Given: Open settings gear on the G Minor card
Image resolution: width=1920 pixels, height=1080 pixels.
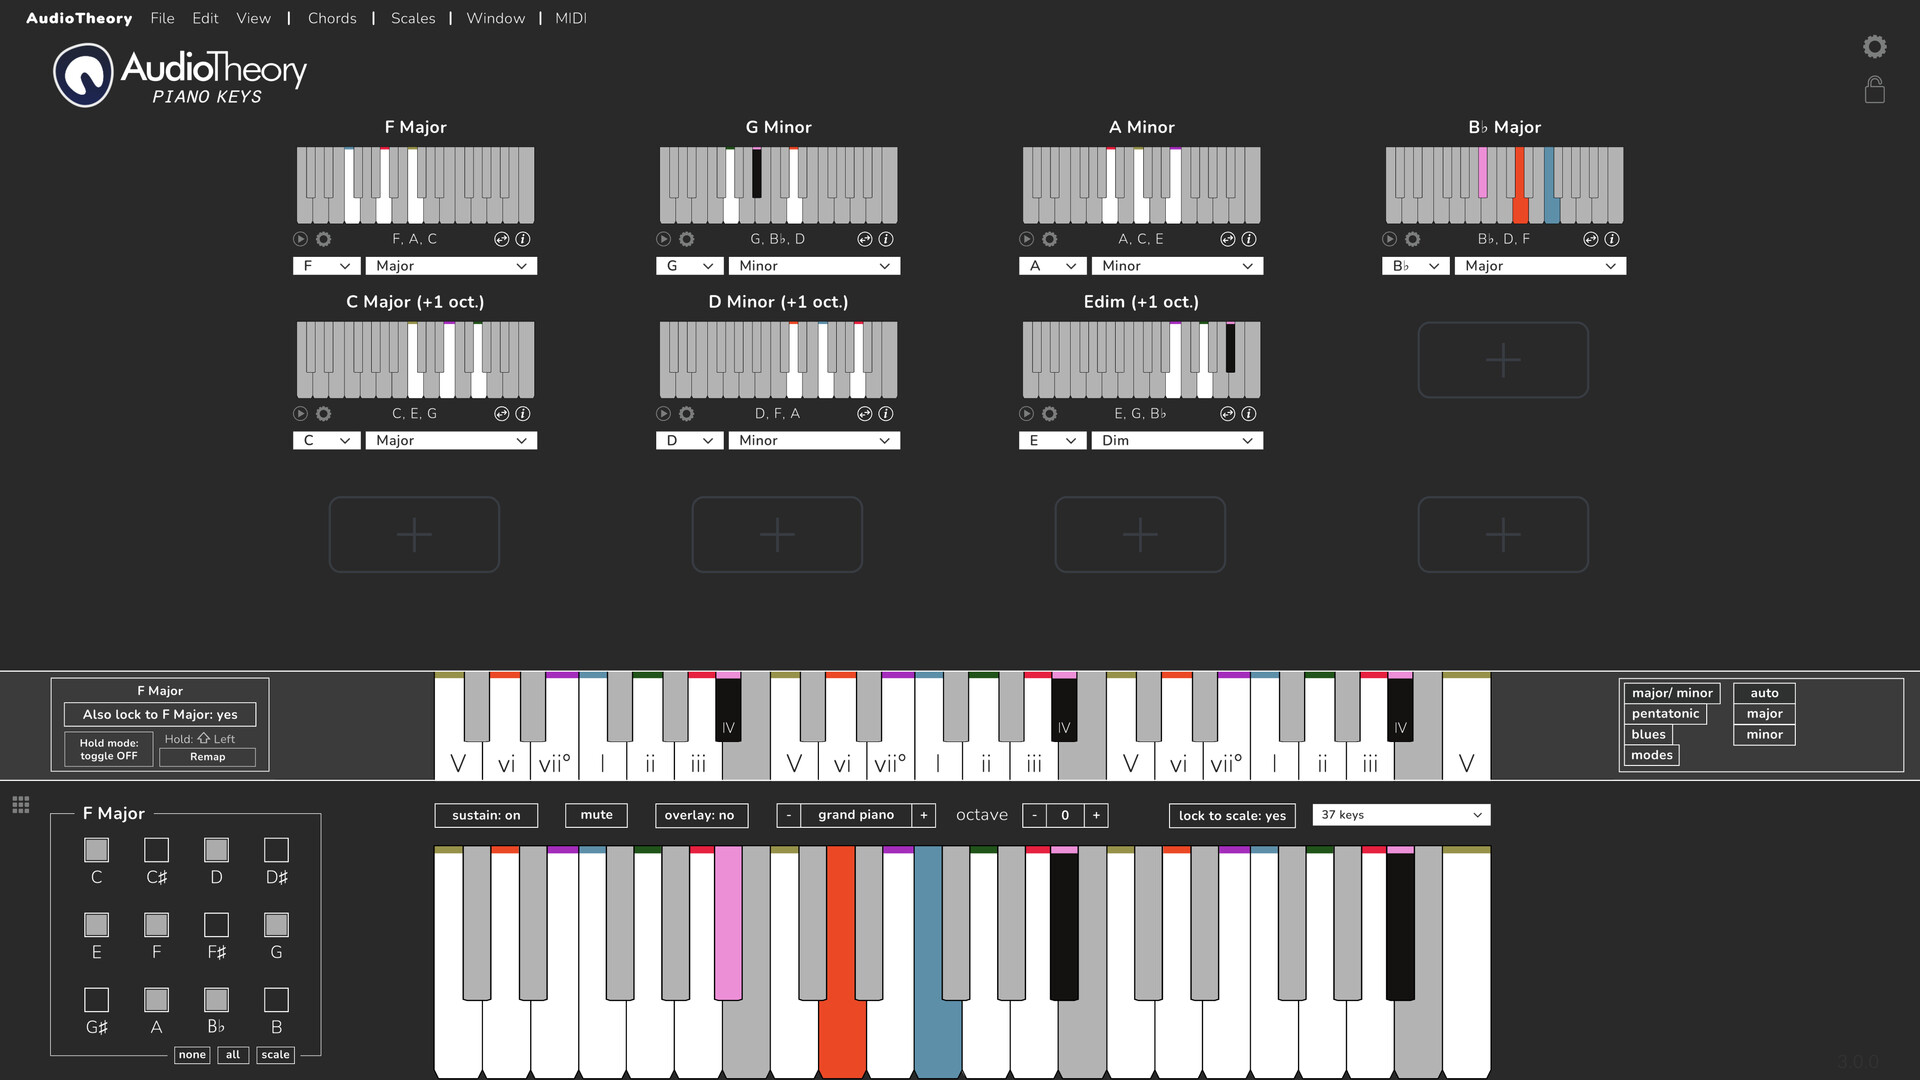Looking at the screenshot, I should pyautogui.click(x=686, y=239).
